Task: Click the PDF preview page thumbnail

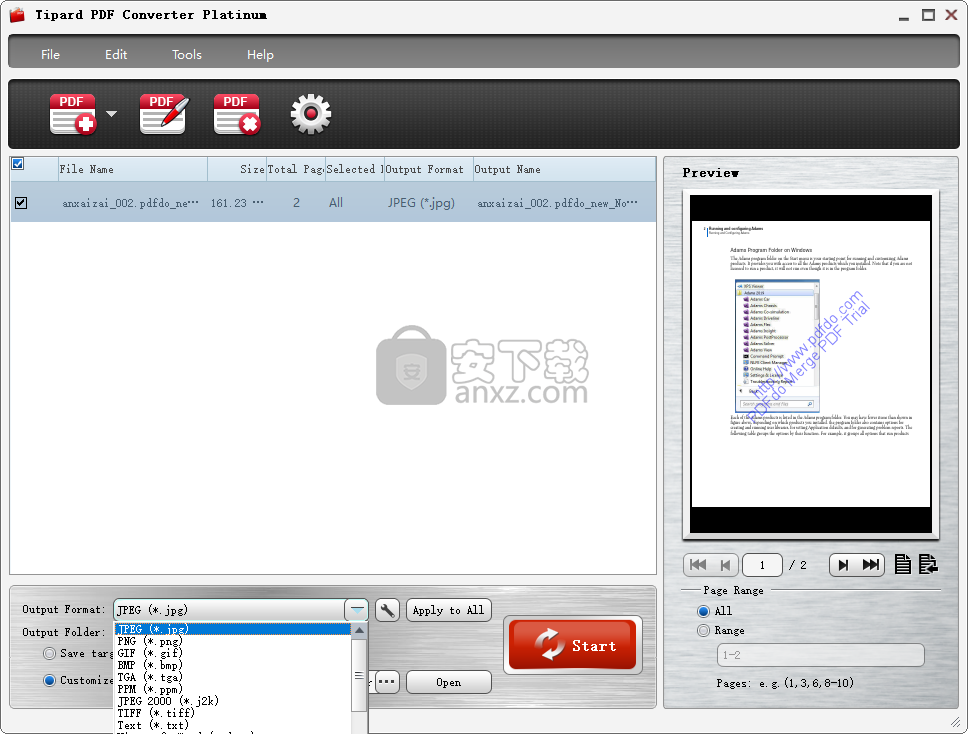Action: point(811,364)
